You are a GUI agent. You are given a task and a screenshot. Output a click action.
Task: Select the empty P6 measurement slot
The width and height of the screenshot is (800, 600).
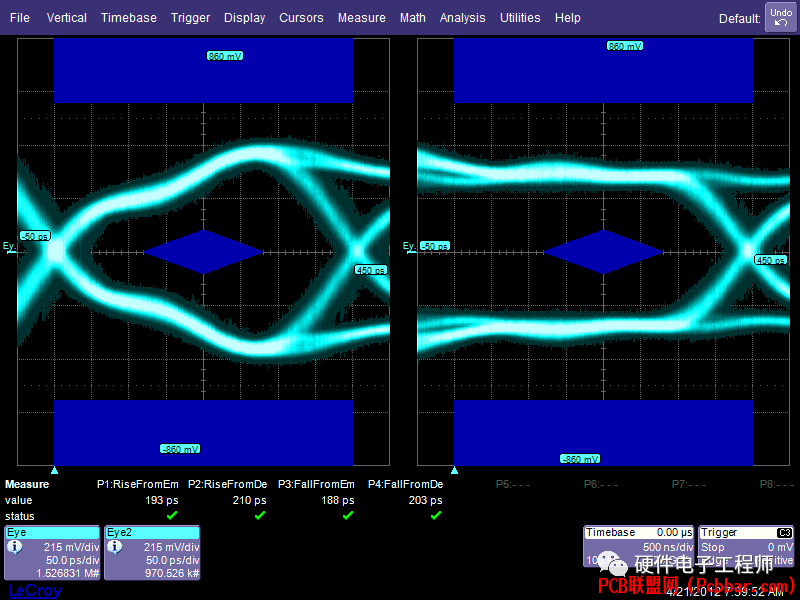601,484
